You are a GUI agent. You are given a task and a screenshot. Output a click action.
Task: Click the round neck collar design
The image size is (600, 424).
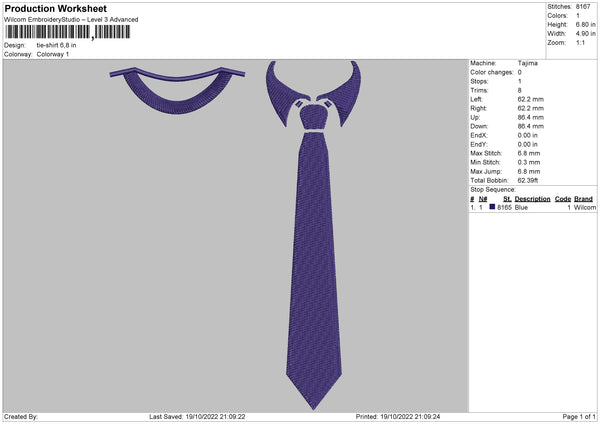(177, 91)
